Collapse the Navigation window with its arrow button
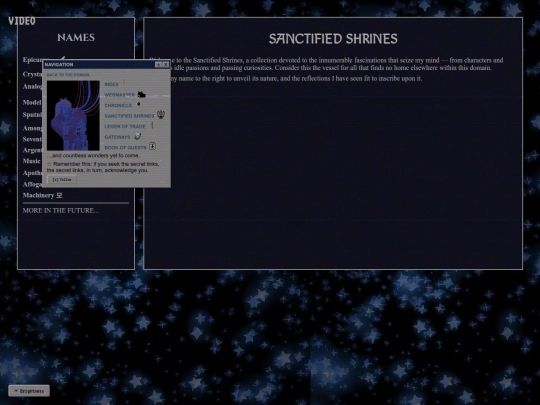 [158, 64]
